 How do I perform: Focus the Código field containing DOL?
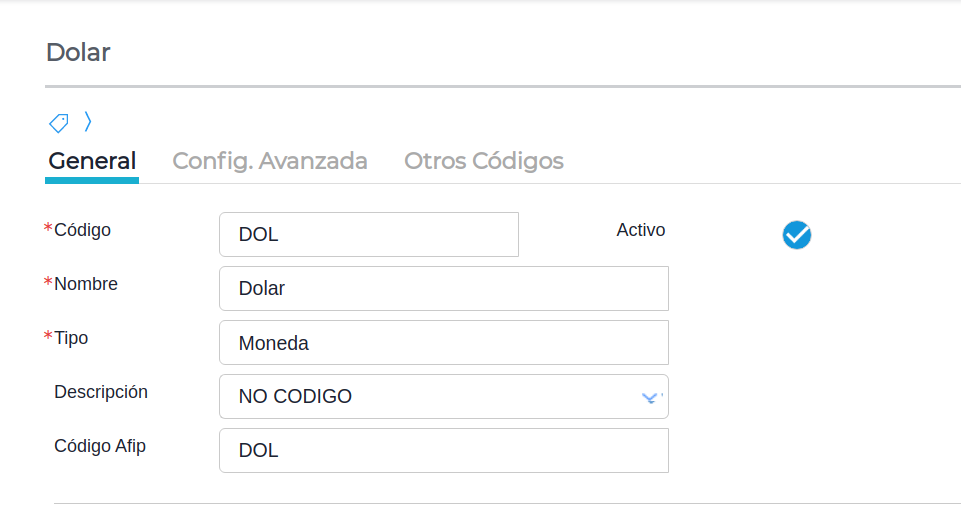coord(368,235)
